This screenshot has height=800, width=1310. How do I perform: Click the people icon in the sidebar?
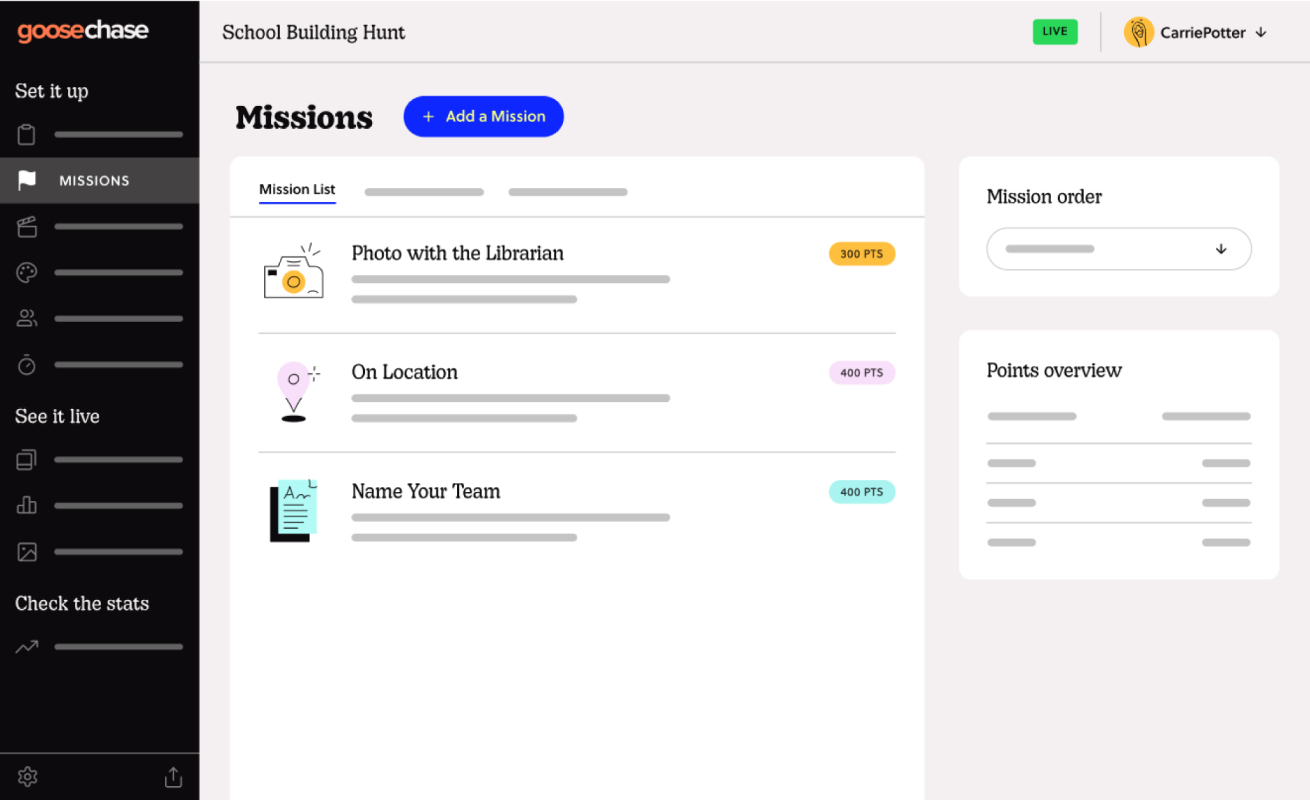click(27, 319)
